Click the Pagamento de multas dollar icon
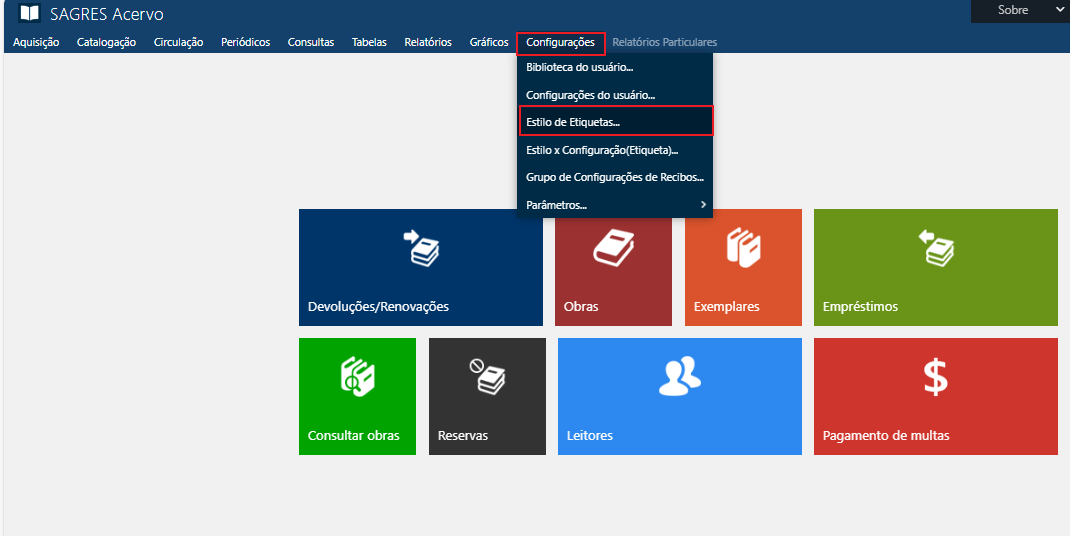 (x=935, y=377)
